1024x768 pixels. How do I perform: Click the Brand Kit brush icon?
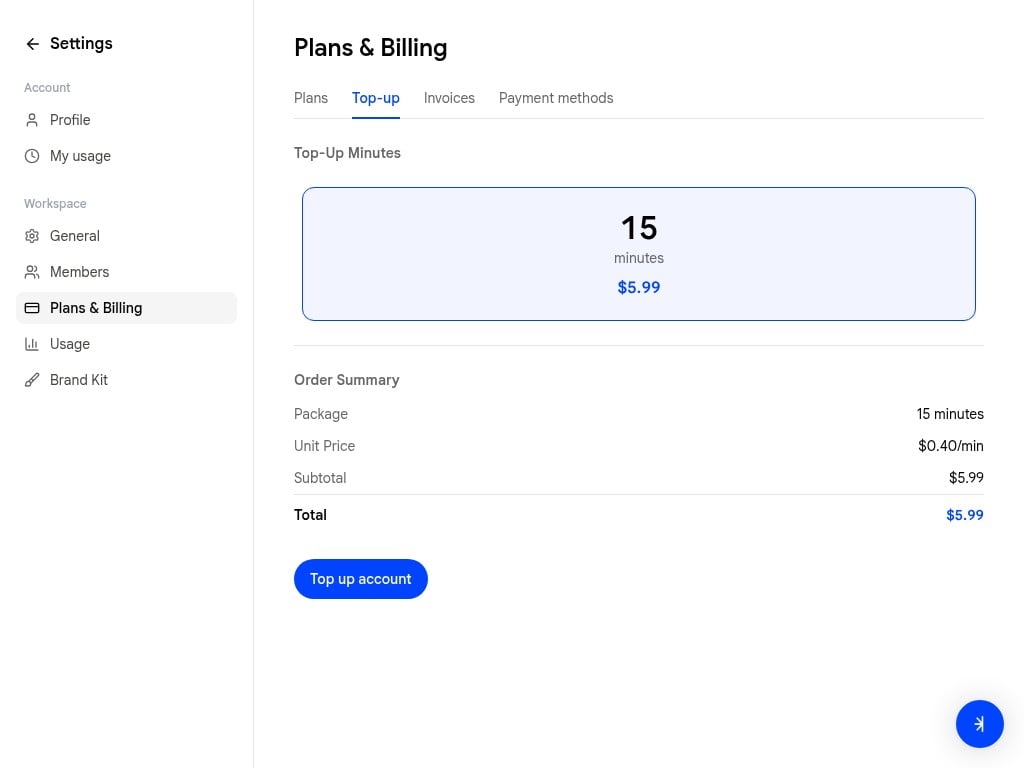pyautogui.click(x=31, y=379)
